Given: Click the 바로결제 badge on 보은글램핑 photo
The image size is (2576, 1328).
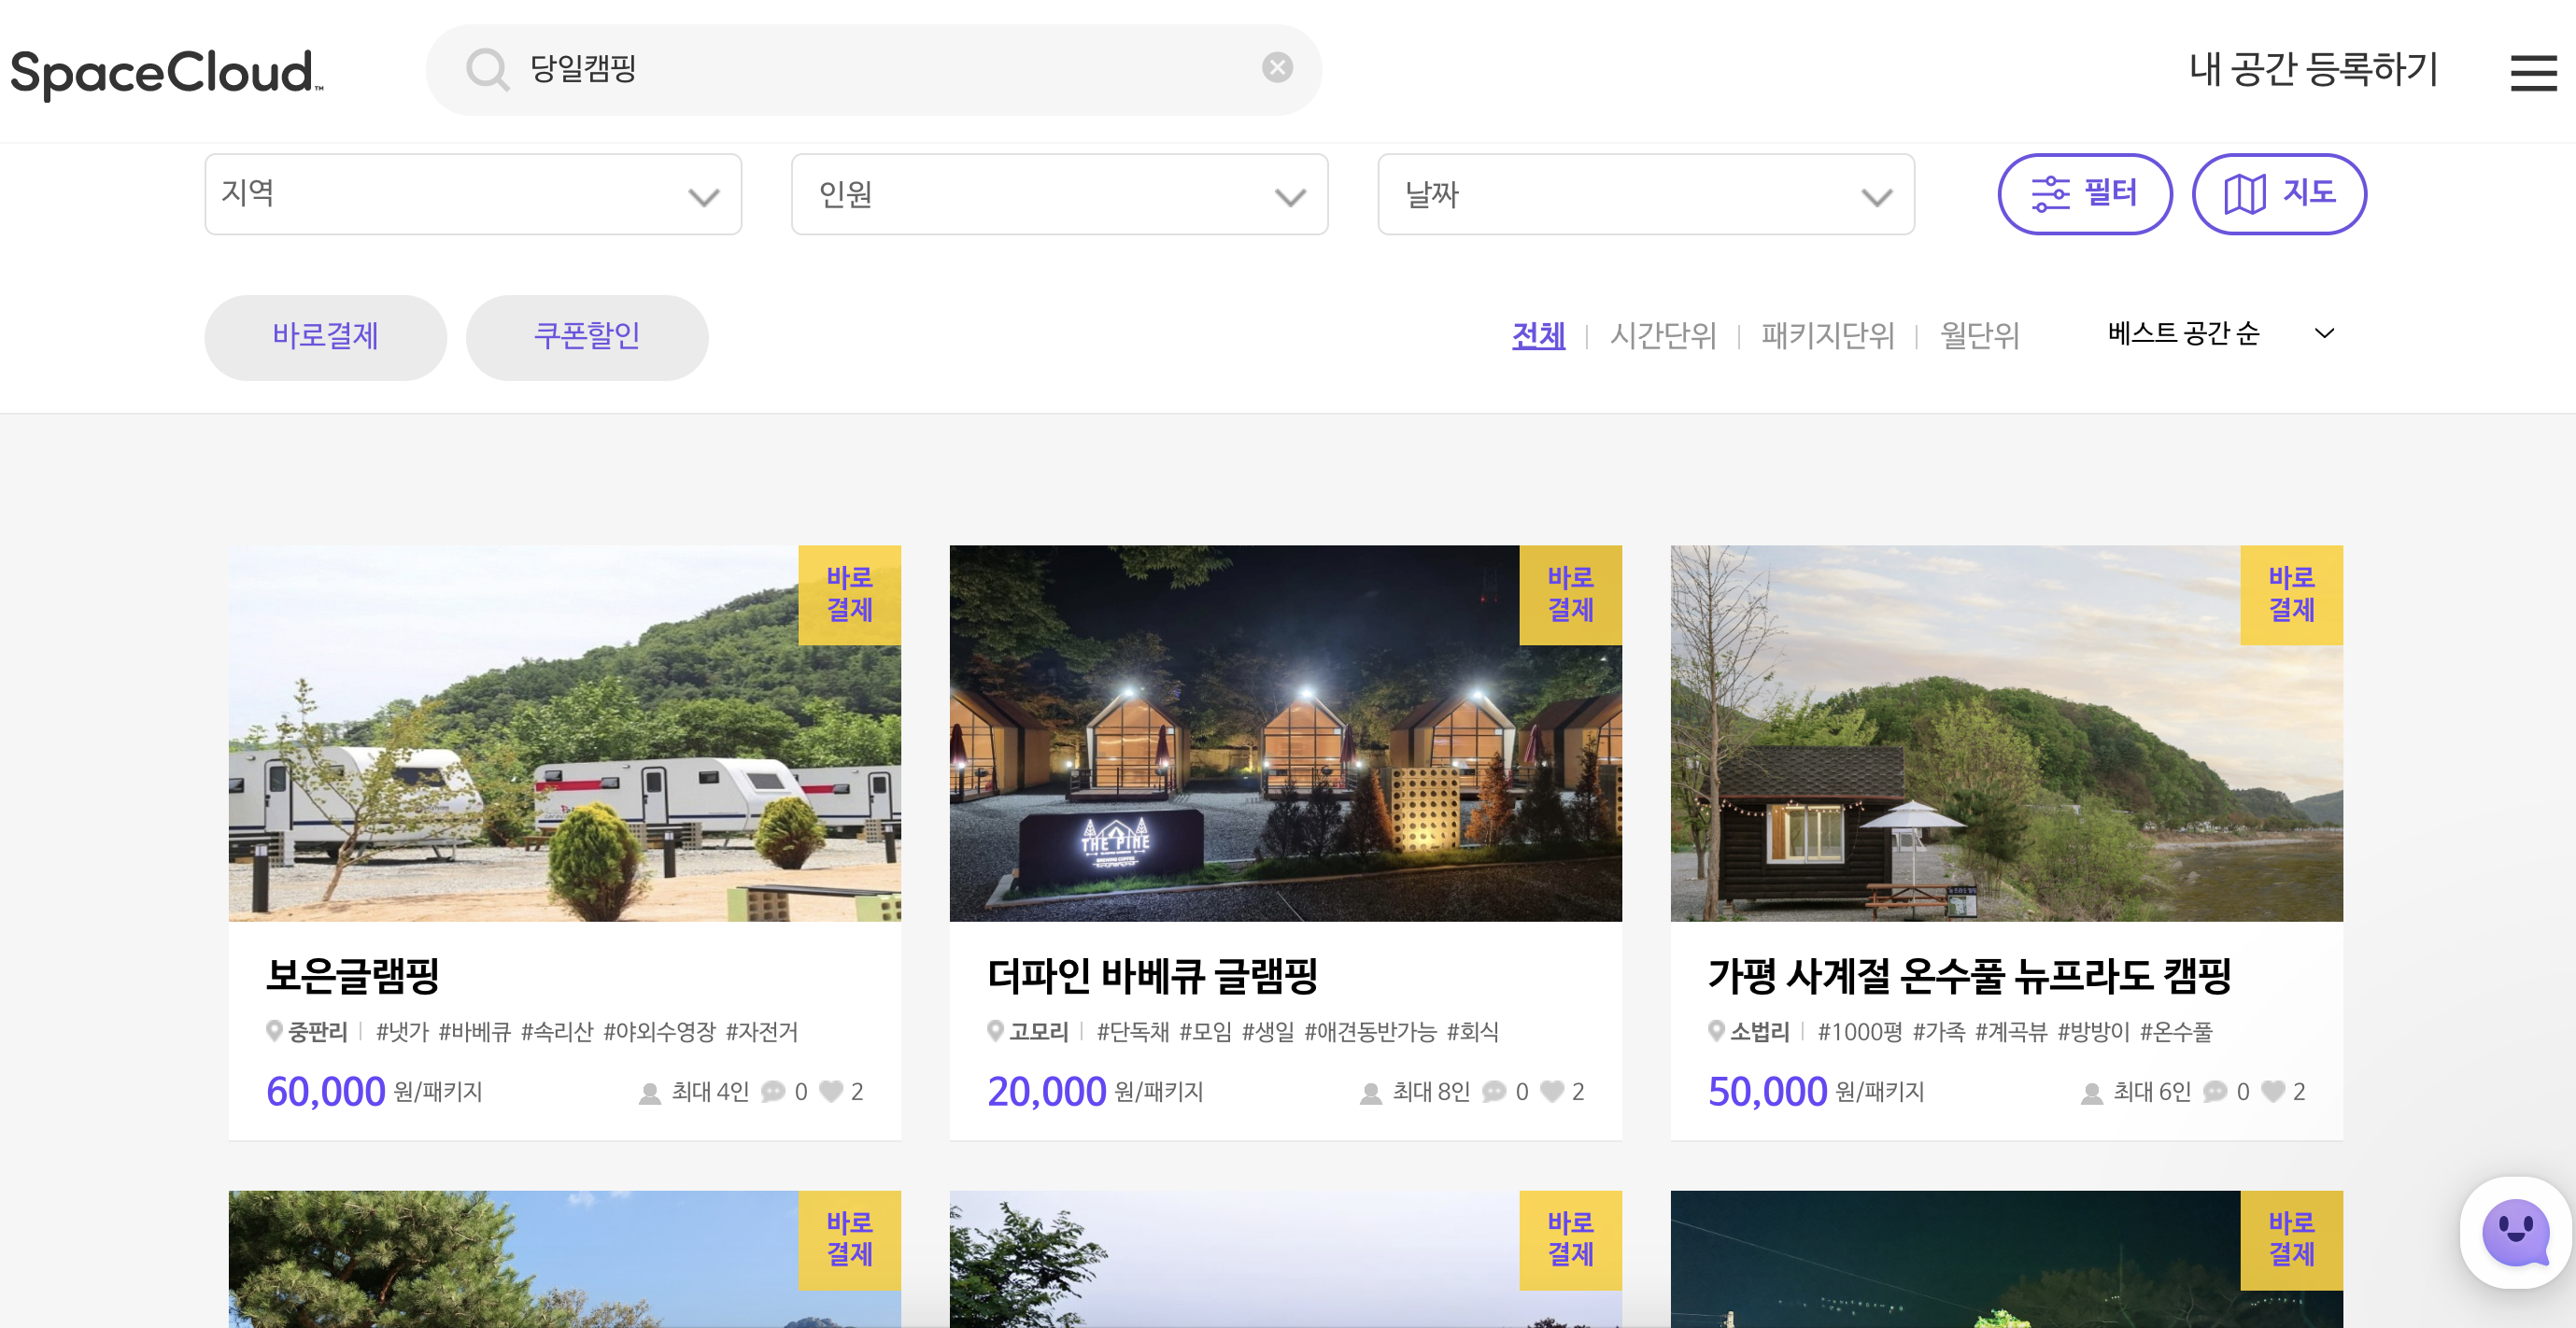Looking at the screenshot, I should pyautogui.click(x=849, y=595).
